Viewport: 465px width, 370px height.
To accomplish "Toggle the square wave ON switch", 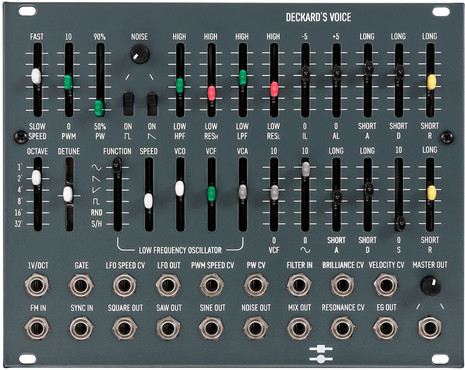I will click(x=128, y=104).
